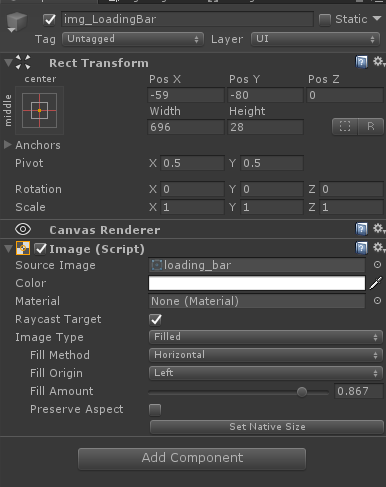Image resolution: width=386 pixels, height=487 pixels.
Task: Uncheck Raycast Target checkbox
Action: [155, 320]
